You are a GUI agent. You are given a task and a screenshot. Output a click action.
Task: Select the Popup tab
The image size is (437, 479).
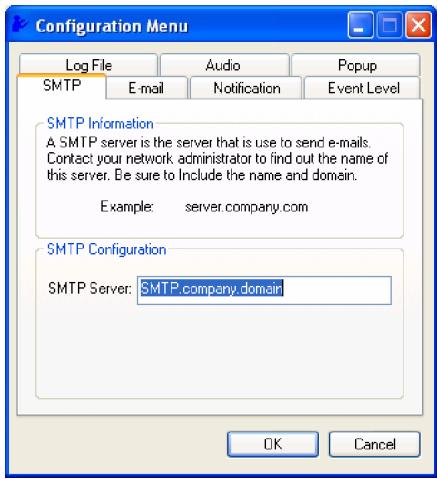356,65
